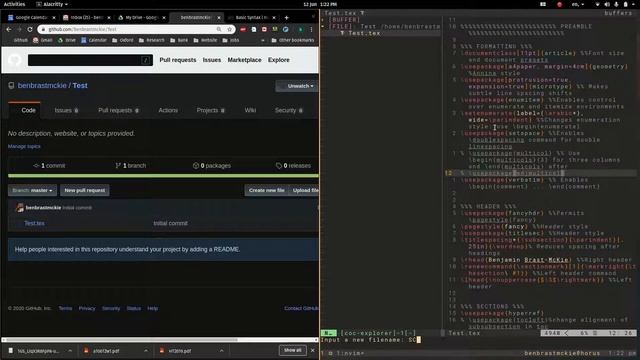This screenshot has height=360, width=640.
Task: Open the Terms footer link
Action: (65, 308)
